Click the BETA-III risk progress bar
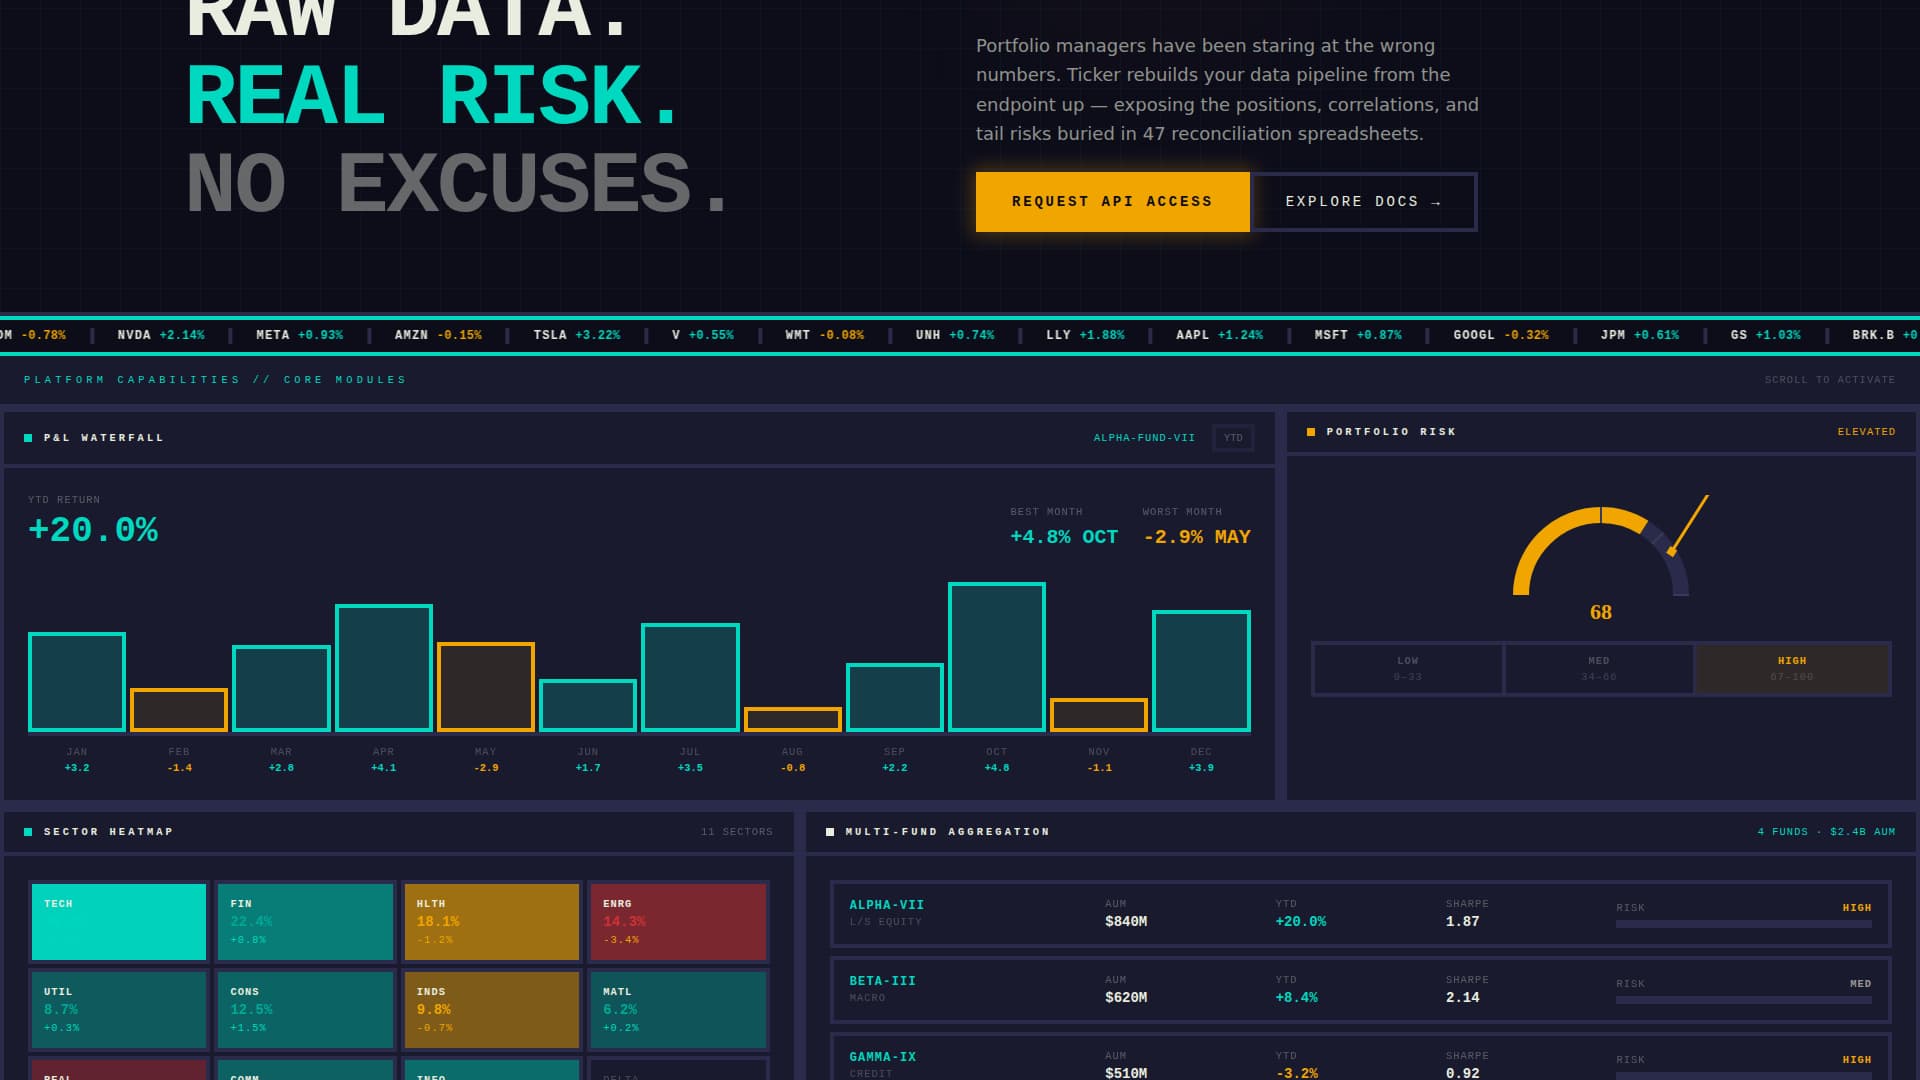This screenshot has height=1080, width=1920. pyautogui.click(x=1743, y=1000)
